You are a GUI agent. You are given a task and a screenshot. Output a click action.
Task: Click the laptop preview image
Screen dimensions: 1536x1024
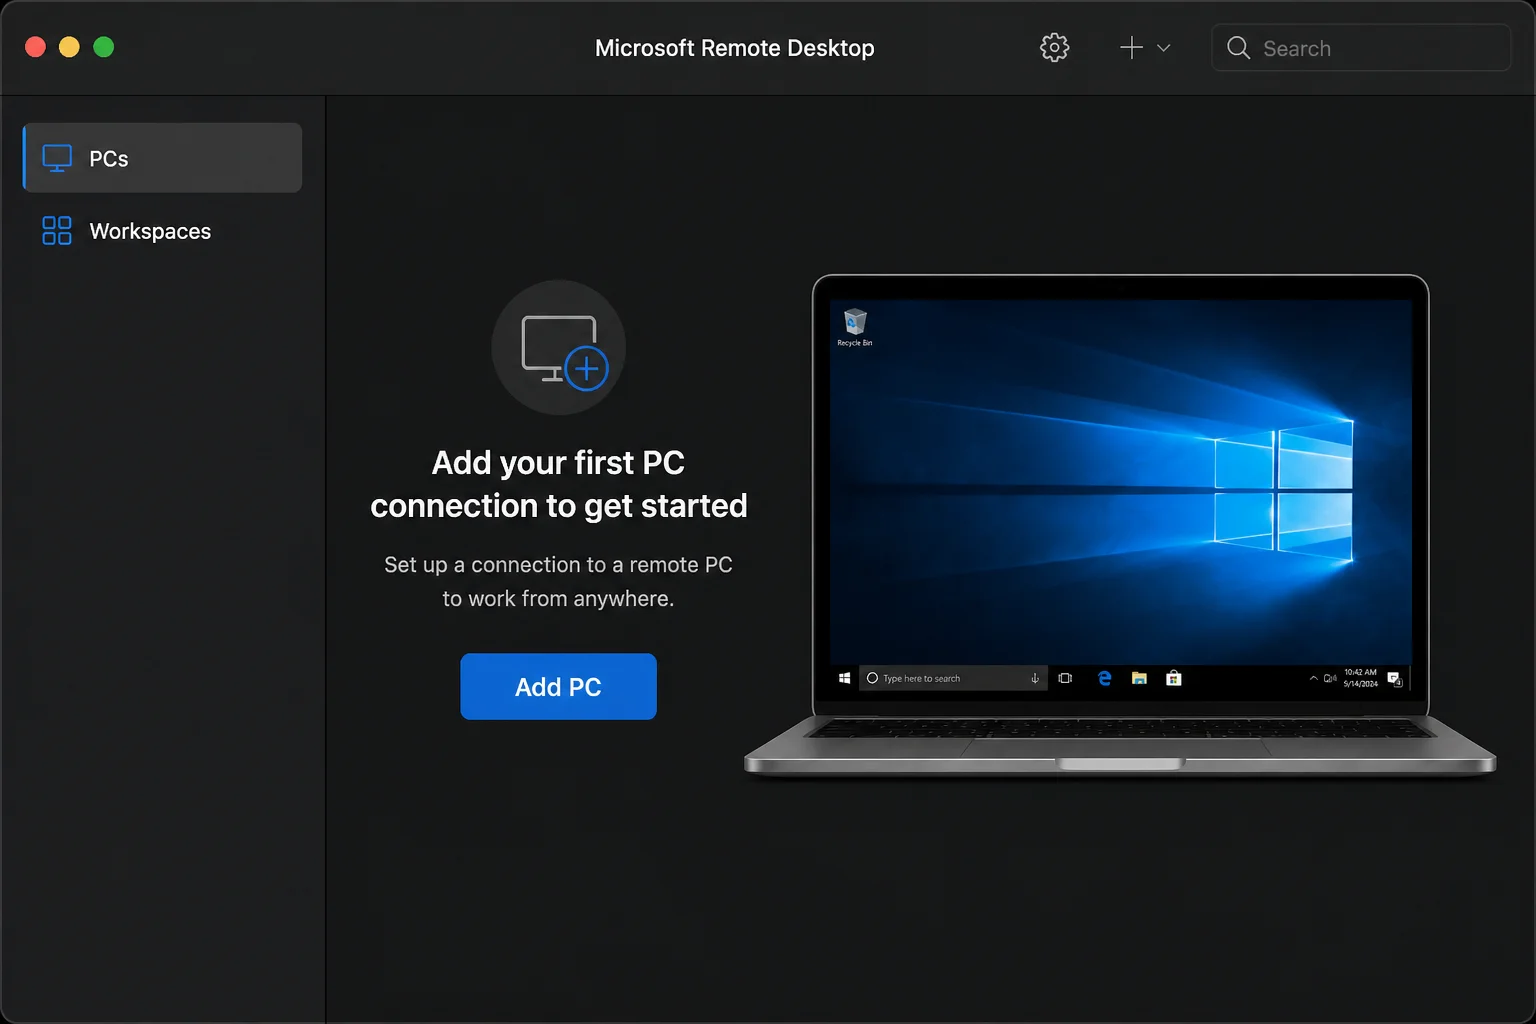point(1120,525)
